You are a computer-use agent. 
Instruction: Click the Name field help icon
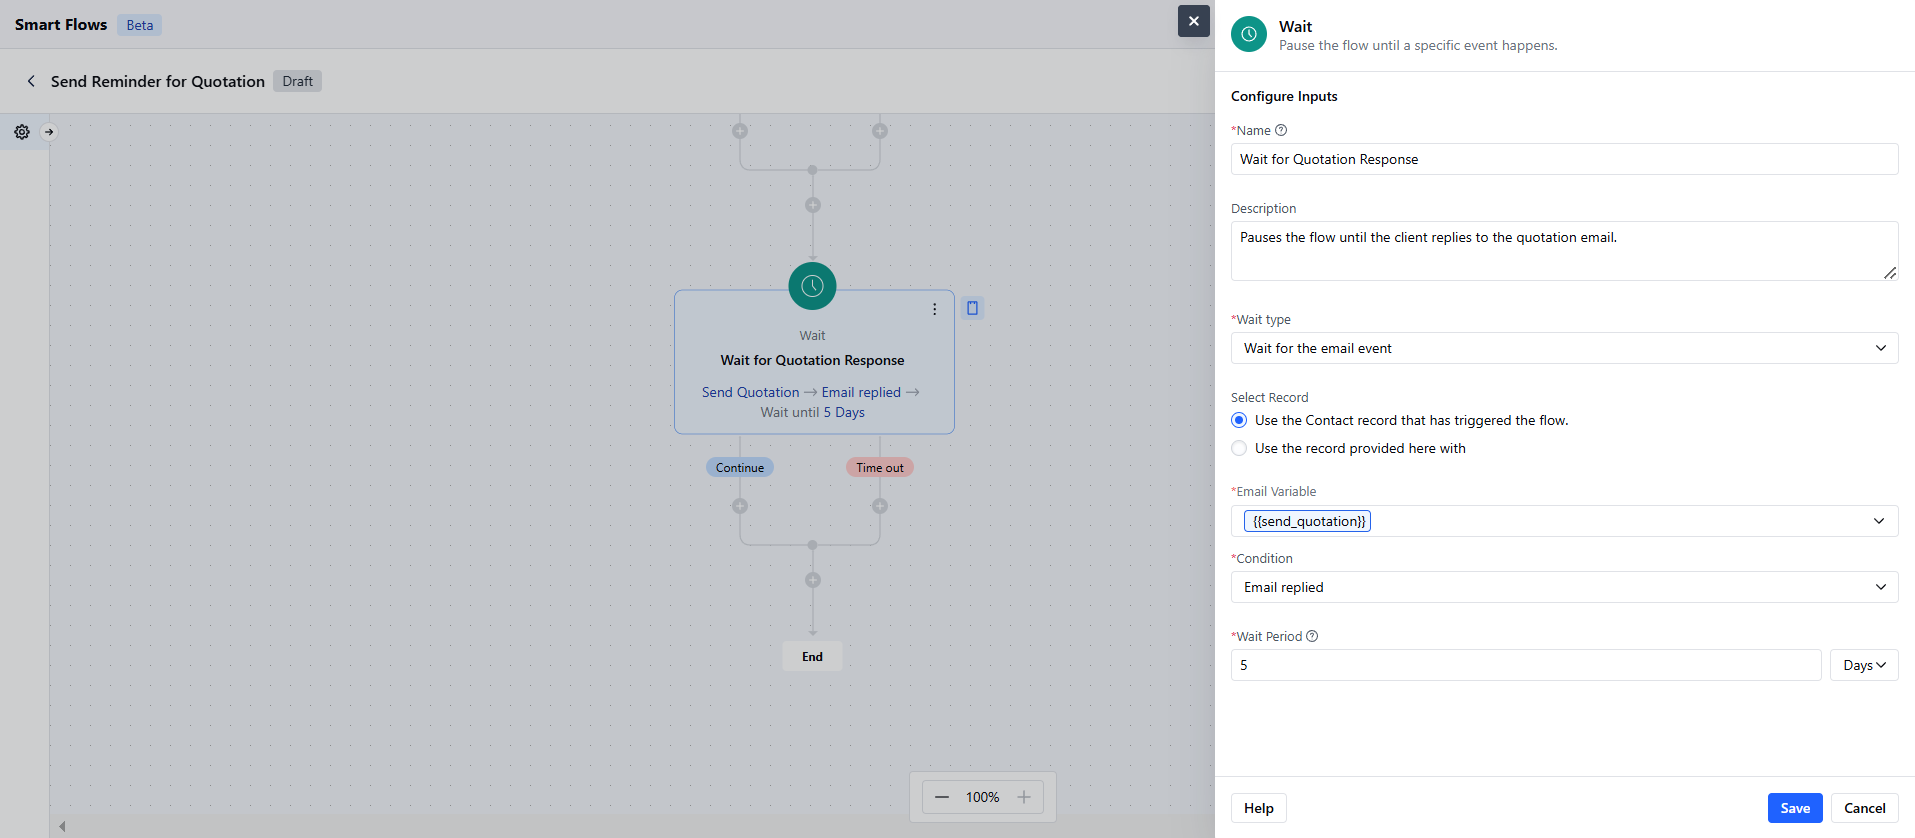[x=1281, y=130]
